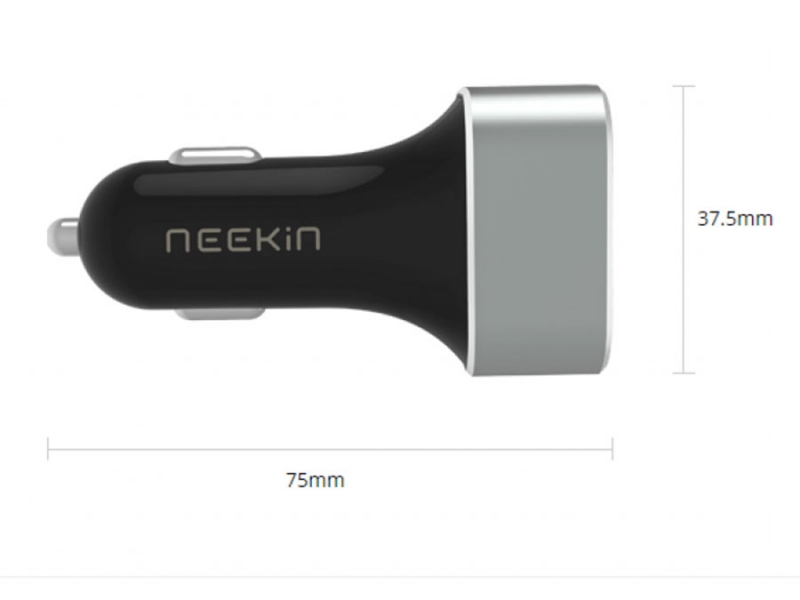The image size is (800, 600).
Task: Click the top silver spring contact clip
Action: (215, 156)
